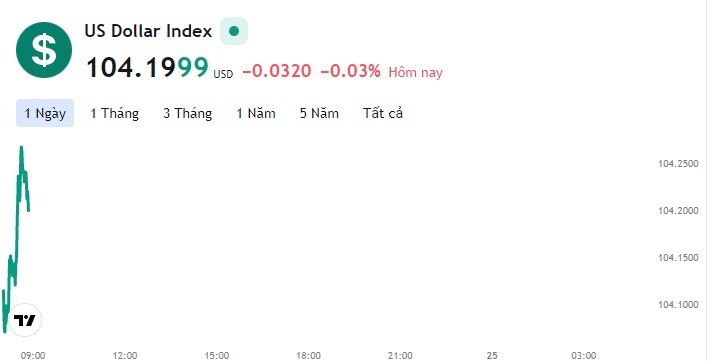Click the green market status dot

point(234,31)
